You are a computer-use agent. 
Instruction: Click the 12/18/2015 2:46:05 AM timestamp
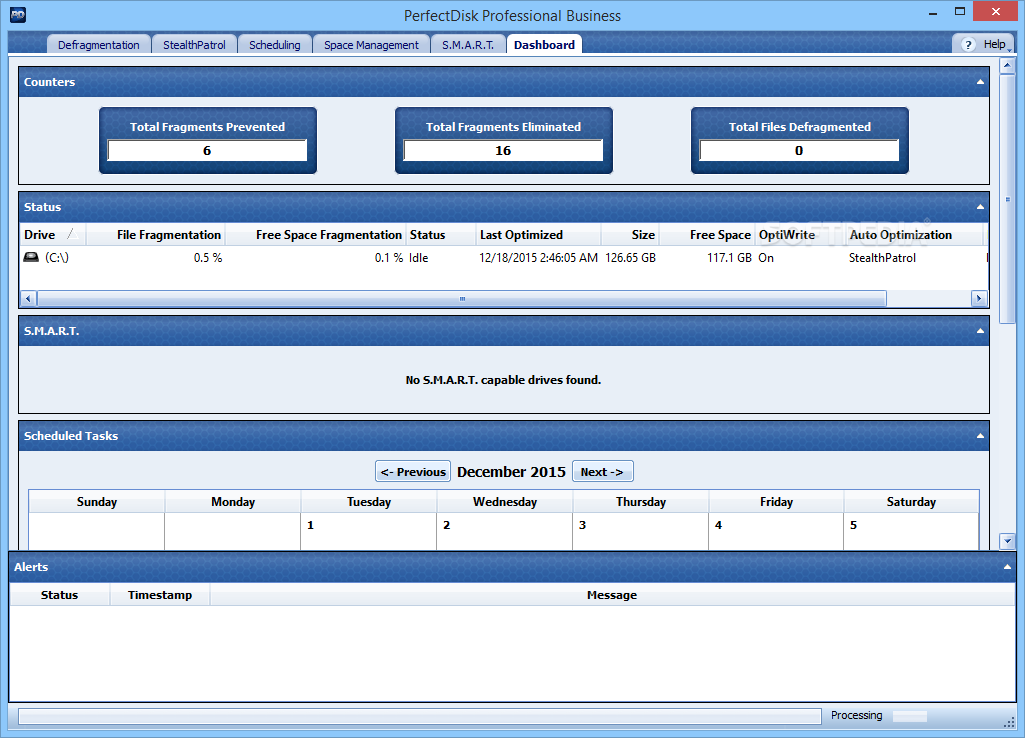point(538,258)
